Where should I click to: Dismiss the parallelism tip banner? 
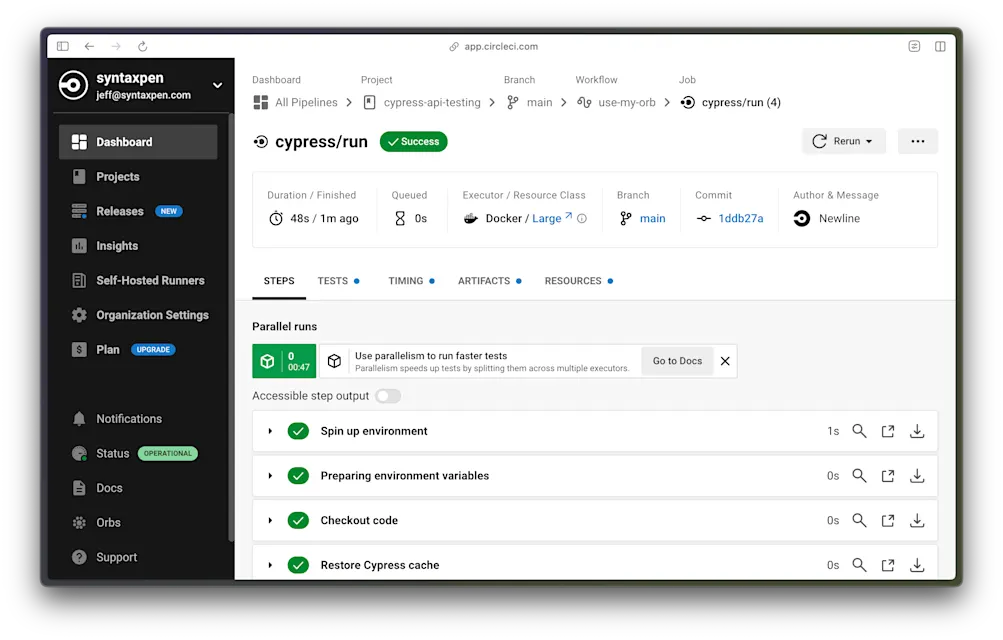(725, 361)
